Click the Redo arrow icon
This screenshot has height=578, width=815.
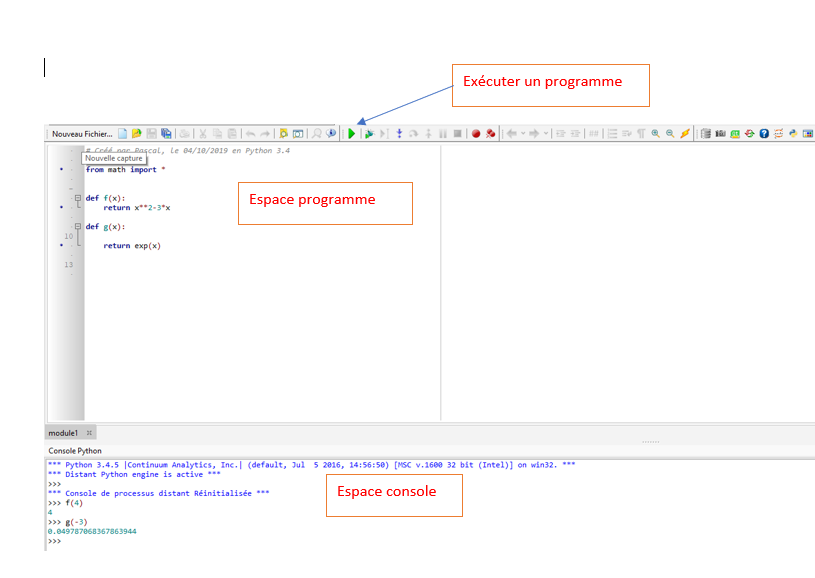(265, 134)
